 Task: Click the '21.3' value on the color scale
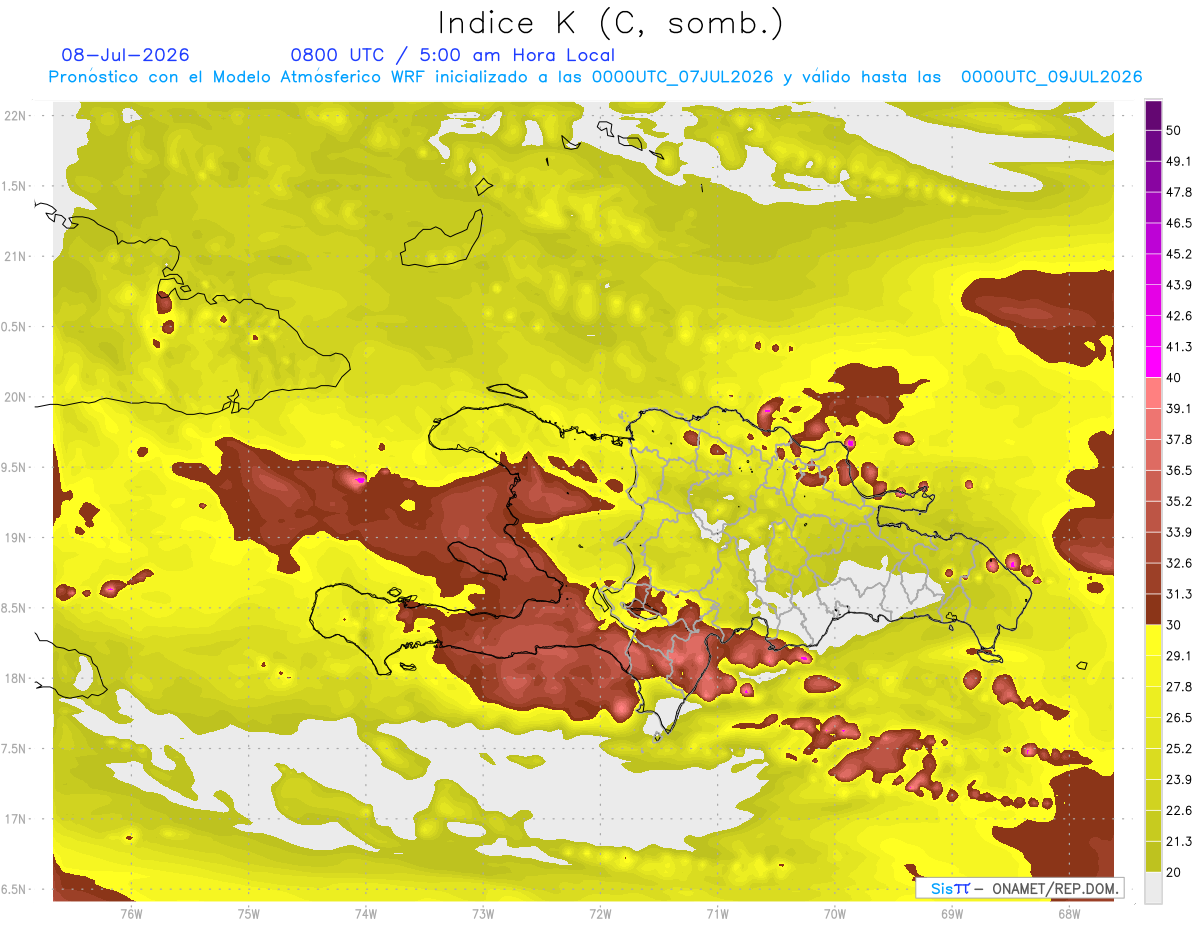point(1179,842)
